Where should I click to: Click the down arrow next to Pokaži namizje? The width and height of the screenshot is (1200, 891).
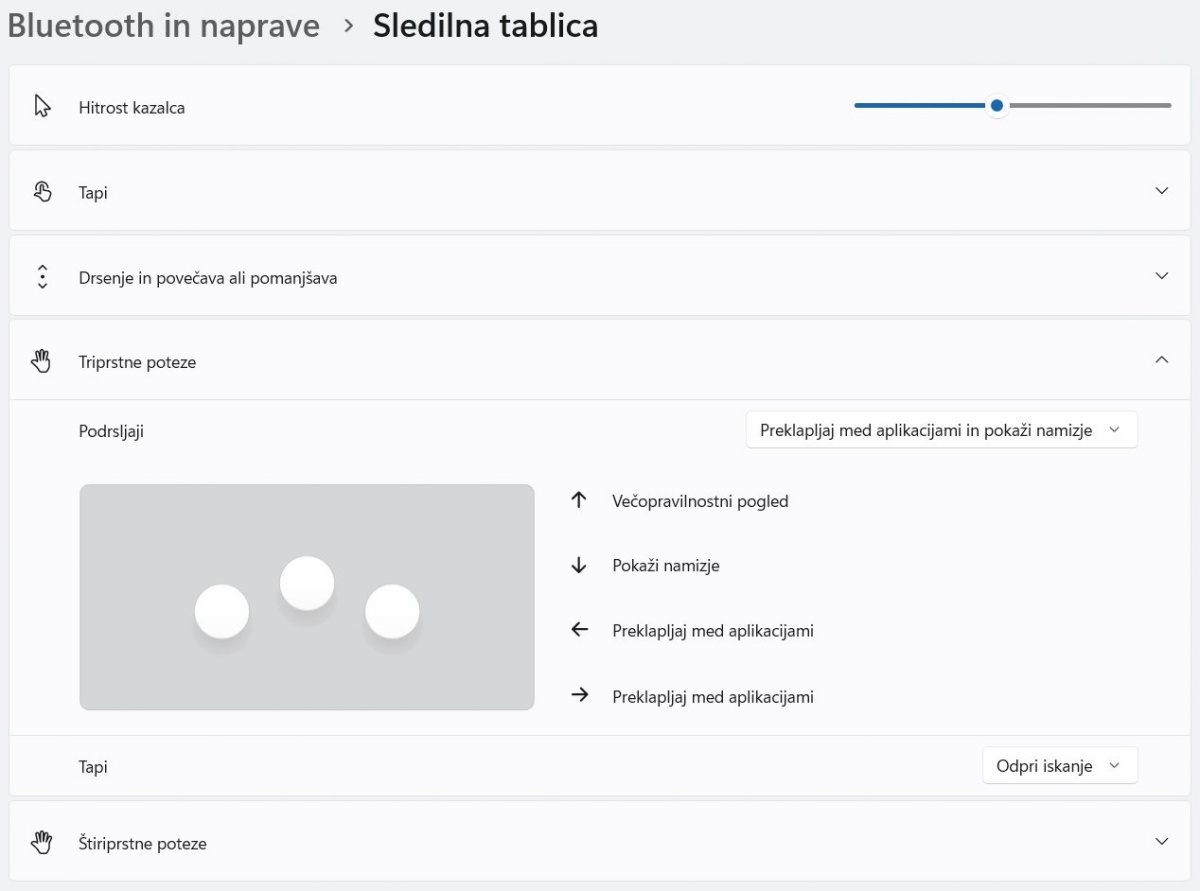click(x=579, y=566)
